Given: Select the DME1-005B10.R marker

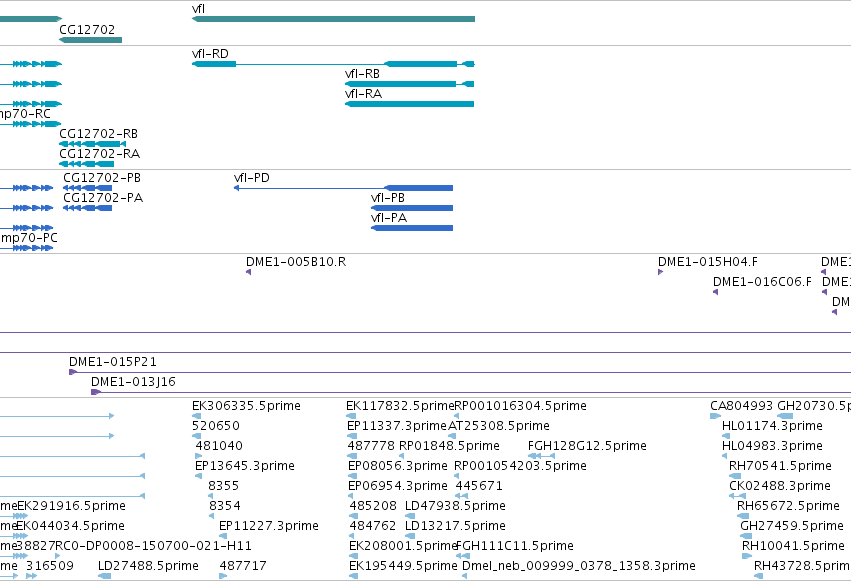Looking at the screenshot, I should (249, 272).
